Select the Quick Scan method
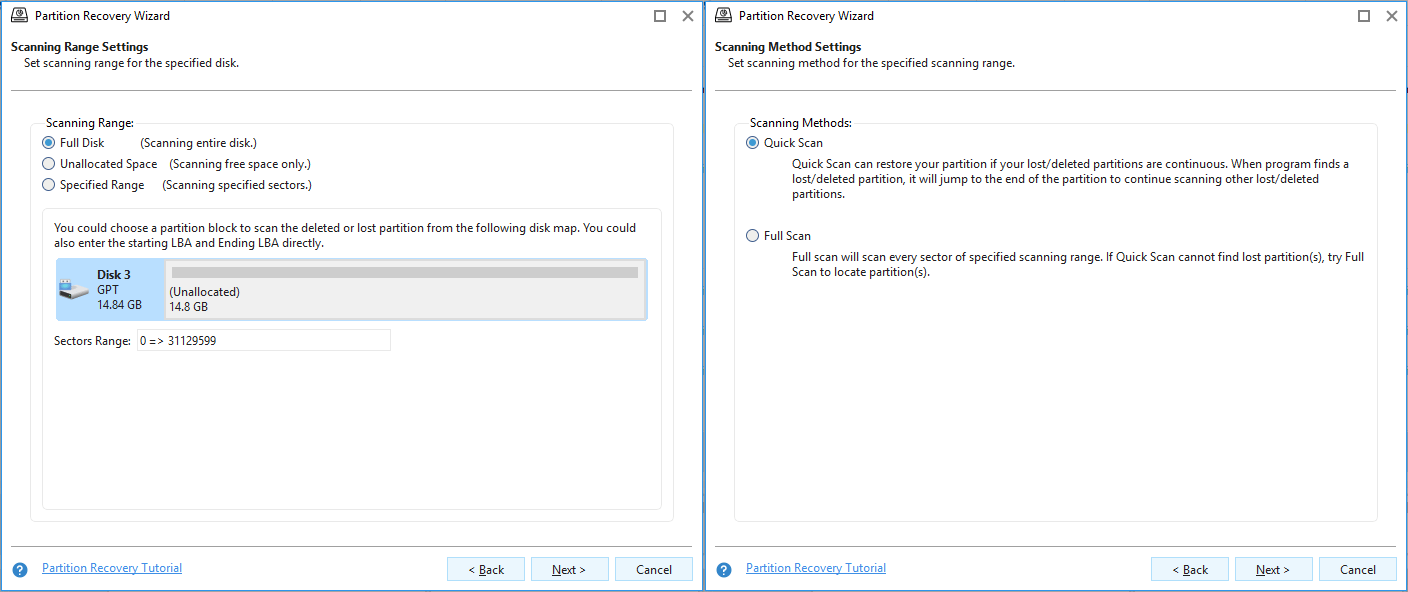 click(753, 143)
